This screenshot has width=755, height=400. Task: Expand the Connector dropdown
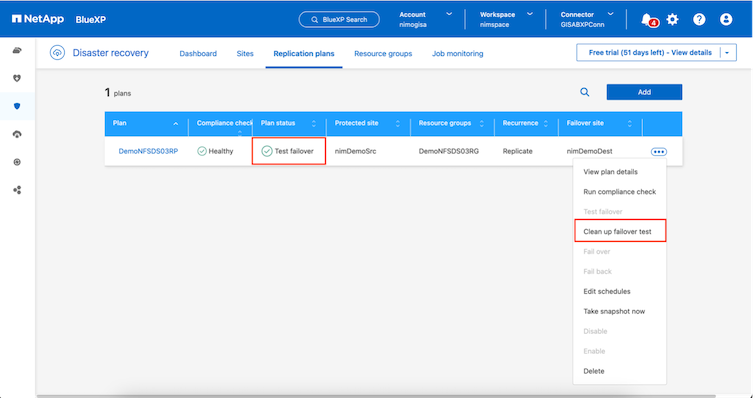611,14
